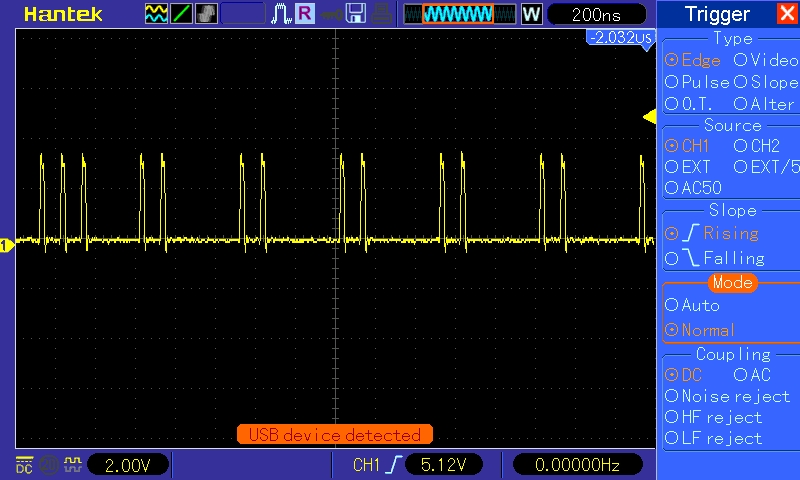Click the 20 bandwidth limit icon
This screenshot has width=800, height=480.
(49, 464)
